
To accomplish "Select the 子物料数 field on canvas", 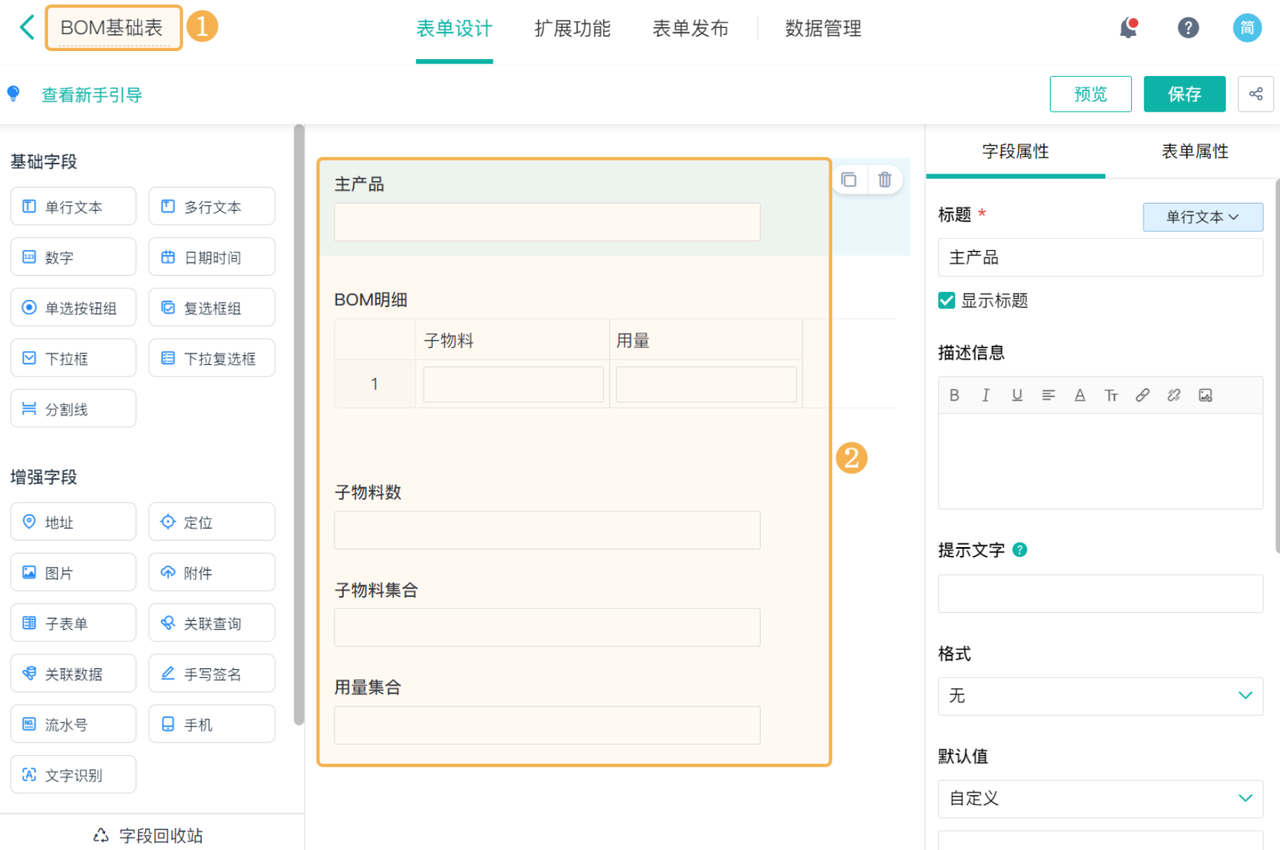I will click(547, 530).
